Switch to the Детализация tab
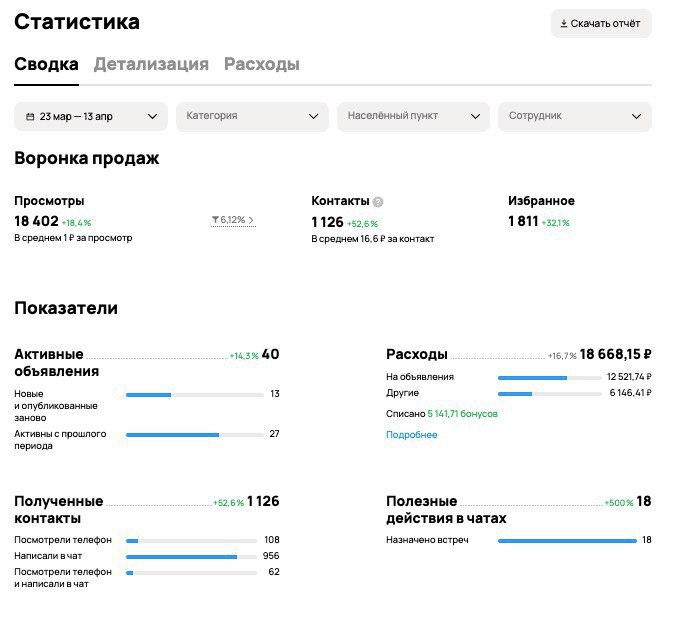The height and width of the screenshot is (619, 696). click(151, 64)
